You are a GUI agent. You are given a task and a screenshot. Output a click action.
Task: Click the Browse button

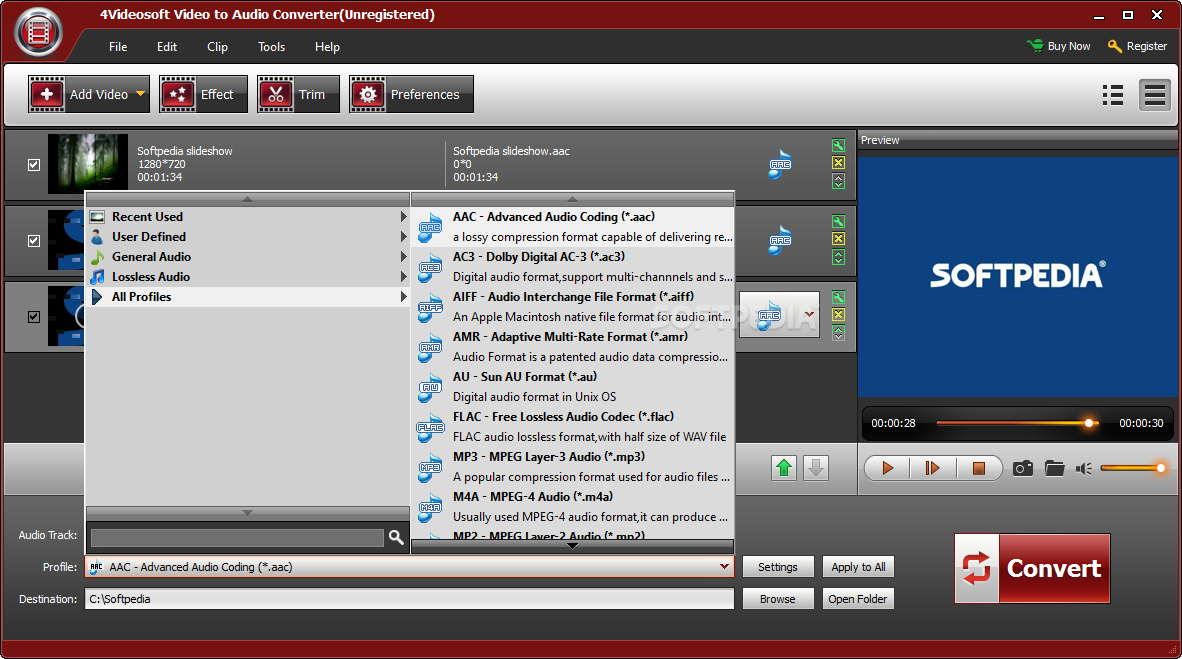pyautogui.click(x=778, y=599)
